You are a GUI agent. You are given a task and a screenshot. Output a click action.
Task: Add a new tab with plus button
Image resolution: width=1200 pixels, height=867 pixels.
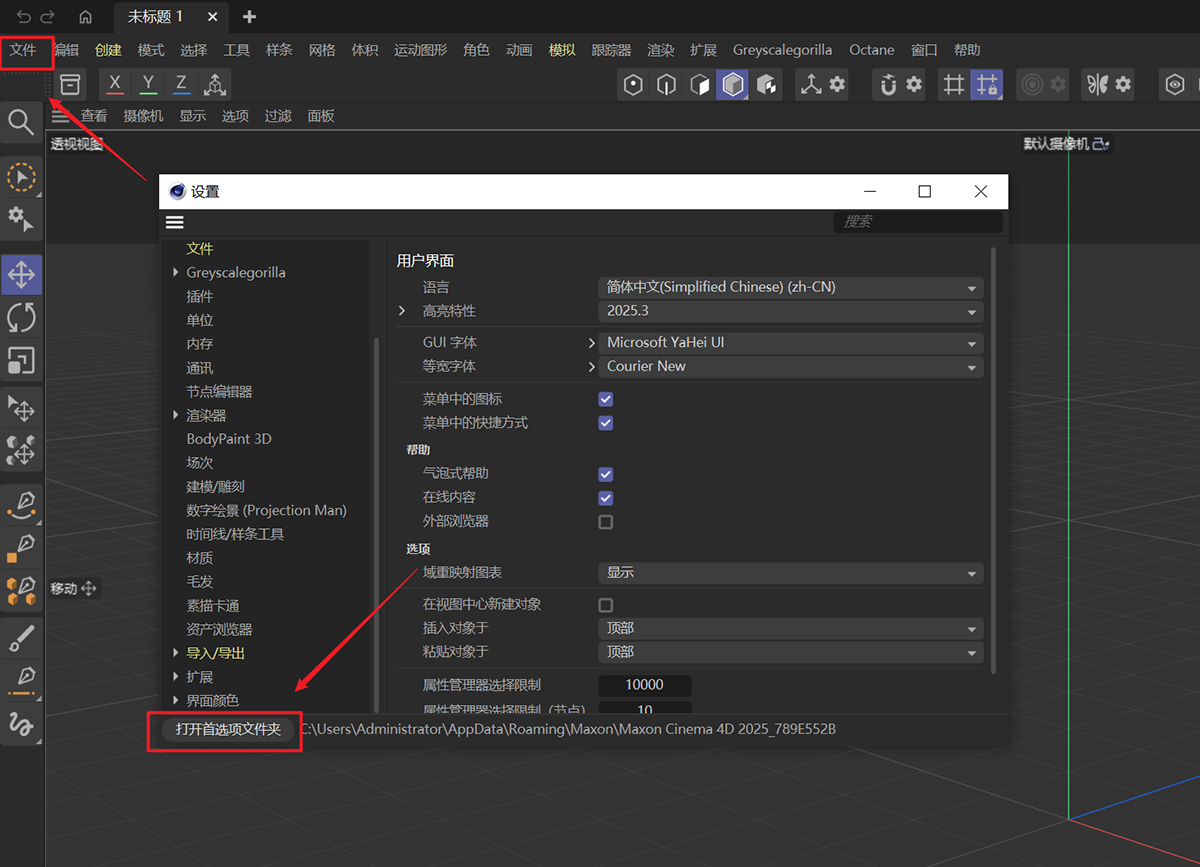pyautogui.click(x=250, y=17)
